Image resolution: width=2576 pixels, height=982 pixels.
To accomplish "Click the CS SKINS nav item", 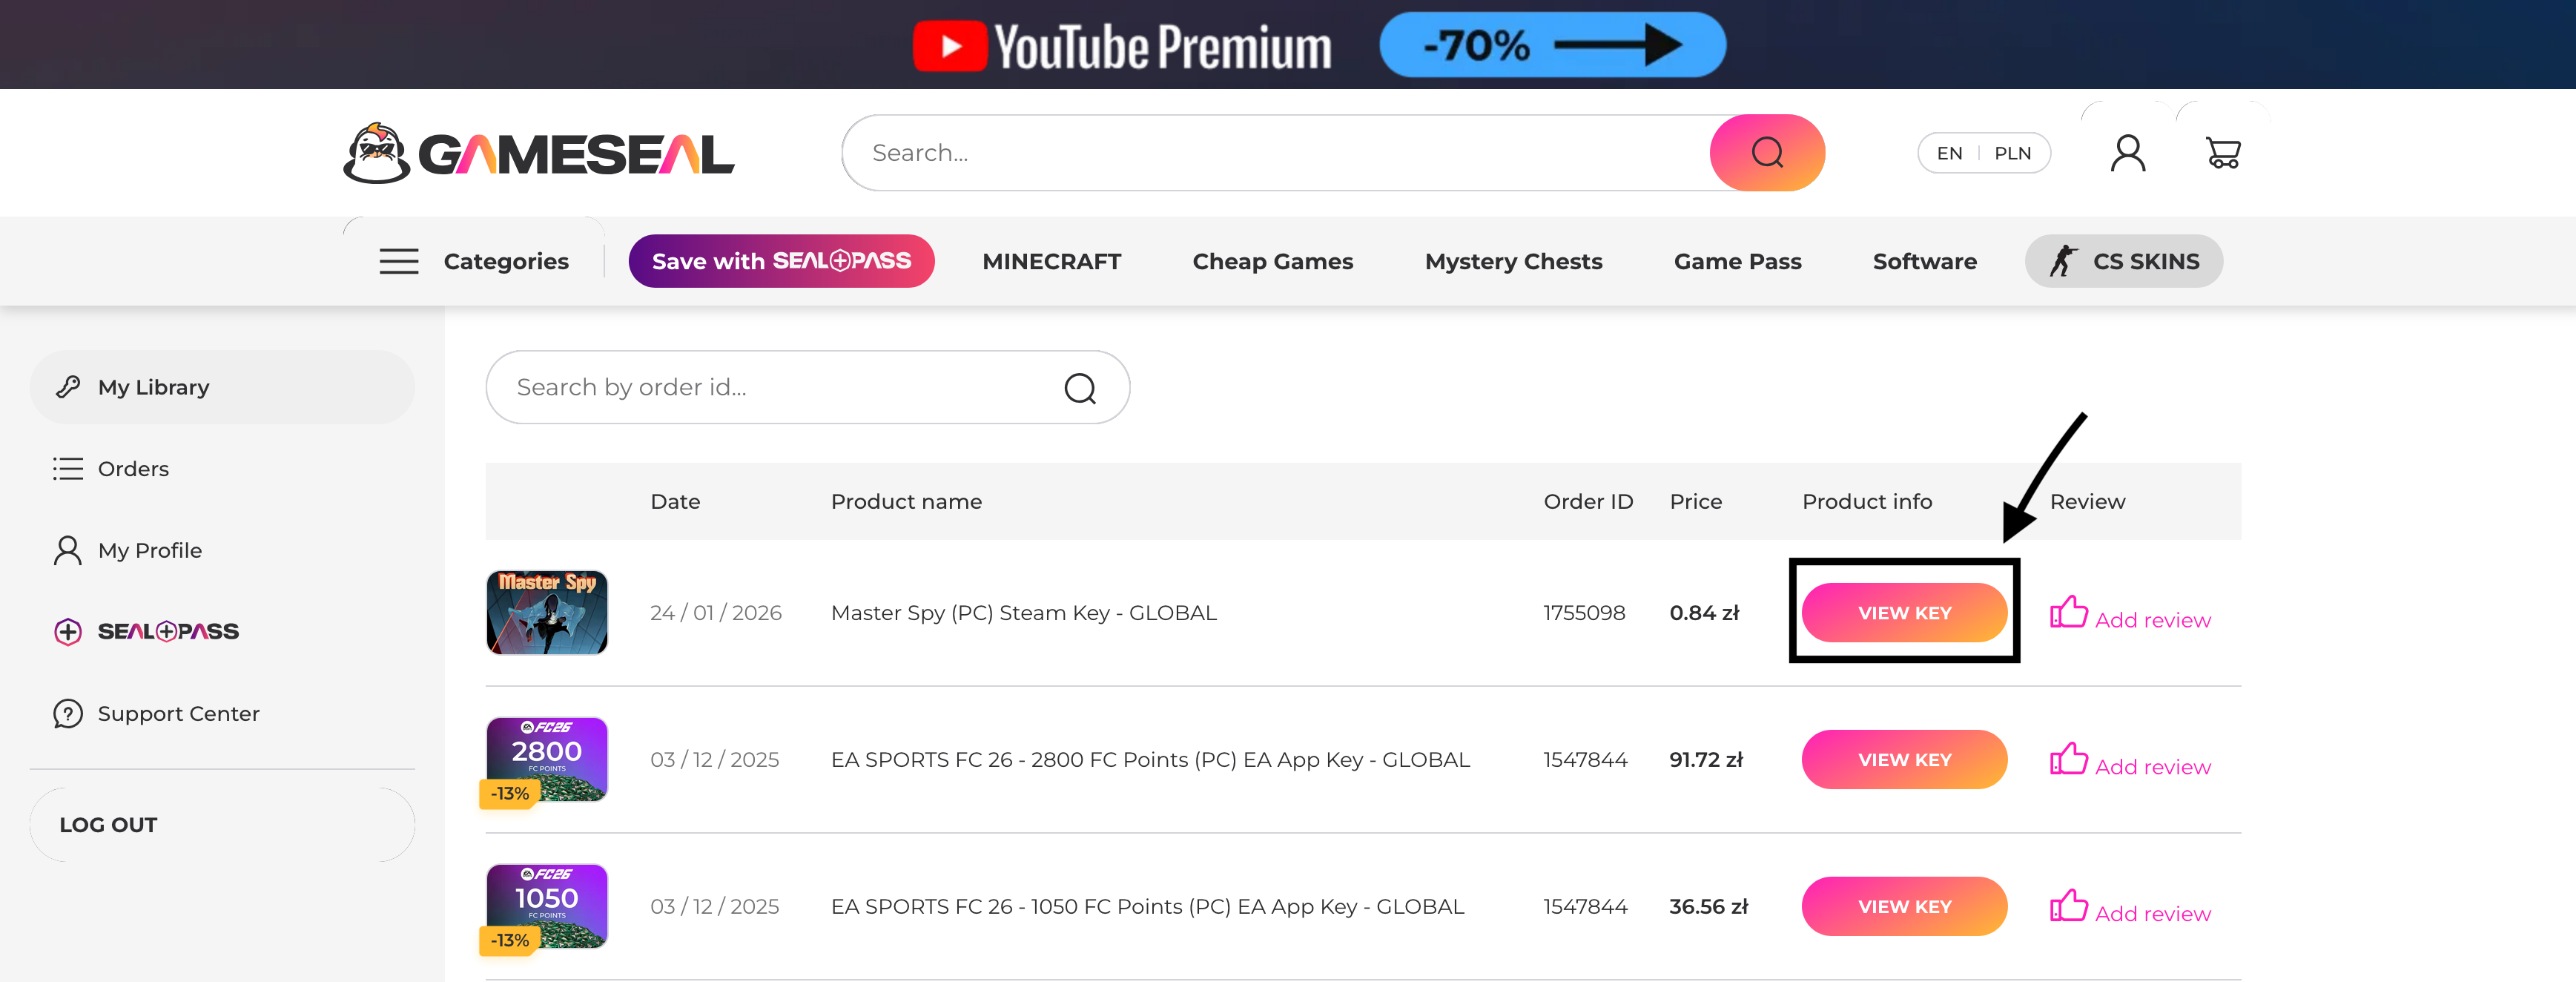I will coord(2123,262).
